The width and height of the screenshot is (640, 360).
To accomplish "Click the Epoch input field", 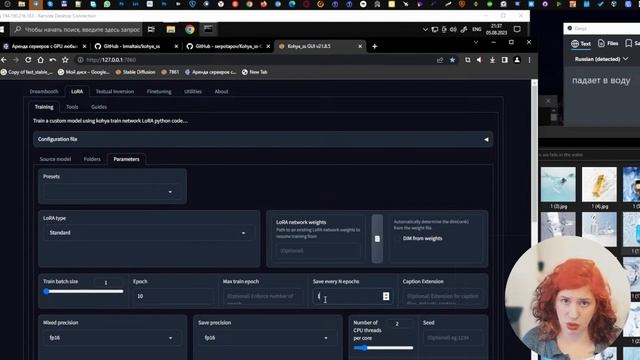I will (173, 296).
